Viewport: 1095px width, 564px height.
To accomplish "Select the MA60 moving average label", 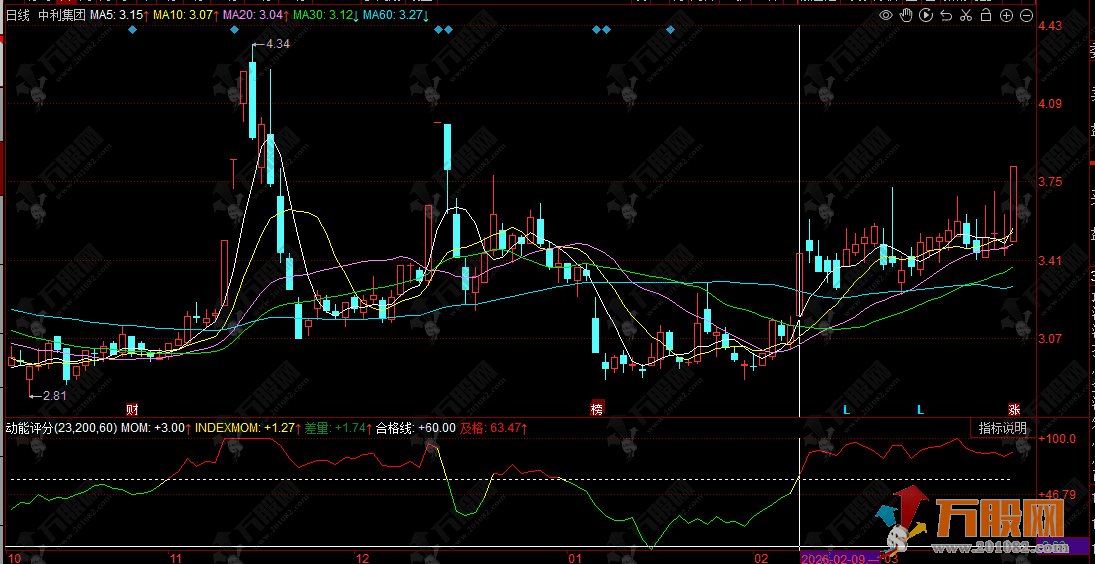I will (396, 16).
